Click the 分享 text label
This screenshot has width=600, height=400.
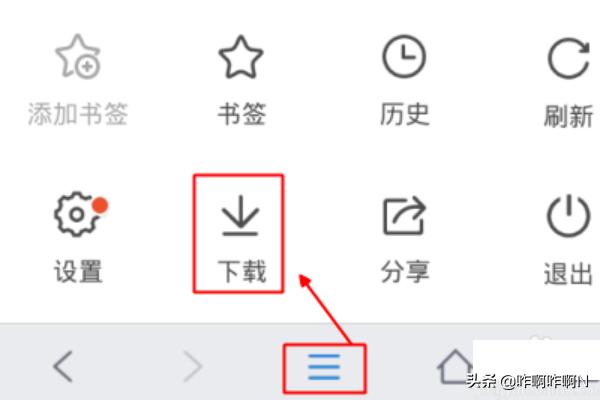[x=405, y=271]
